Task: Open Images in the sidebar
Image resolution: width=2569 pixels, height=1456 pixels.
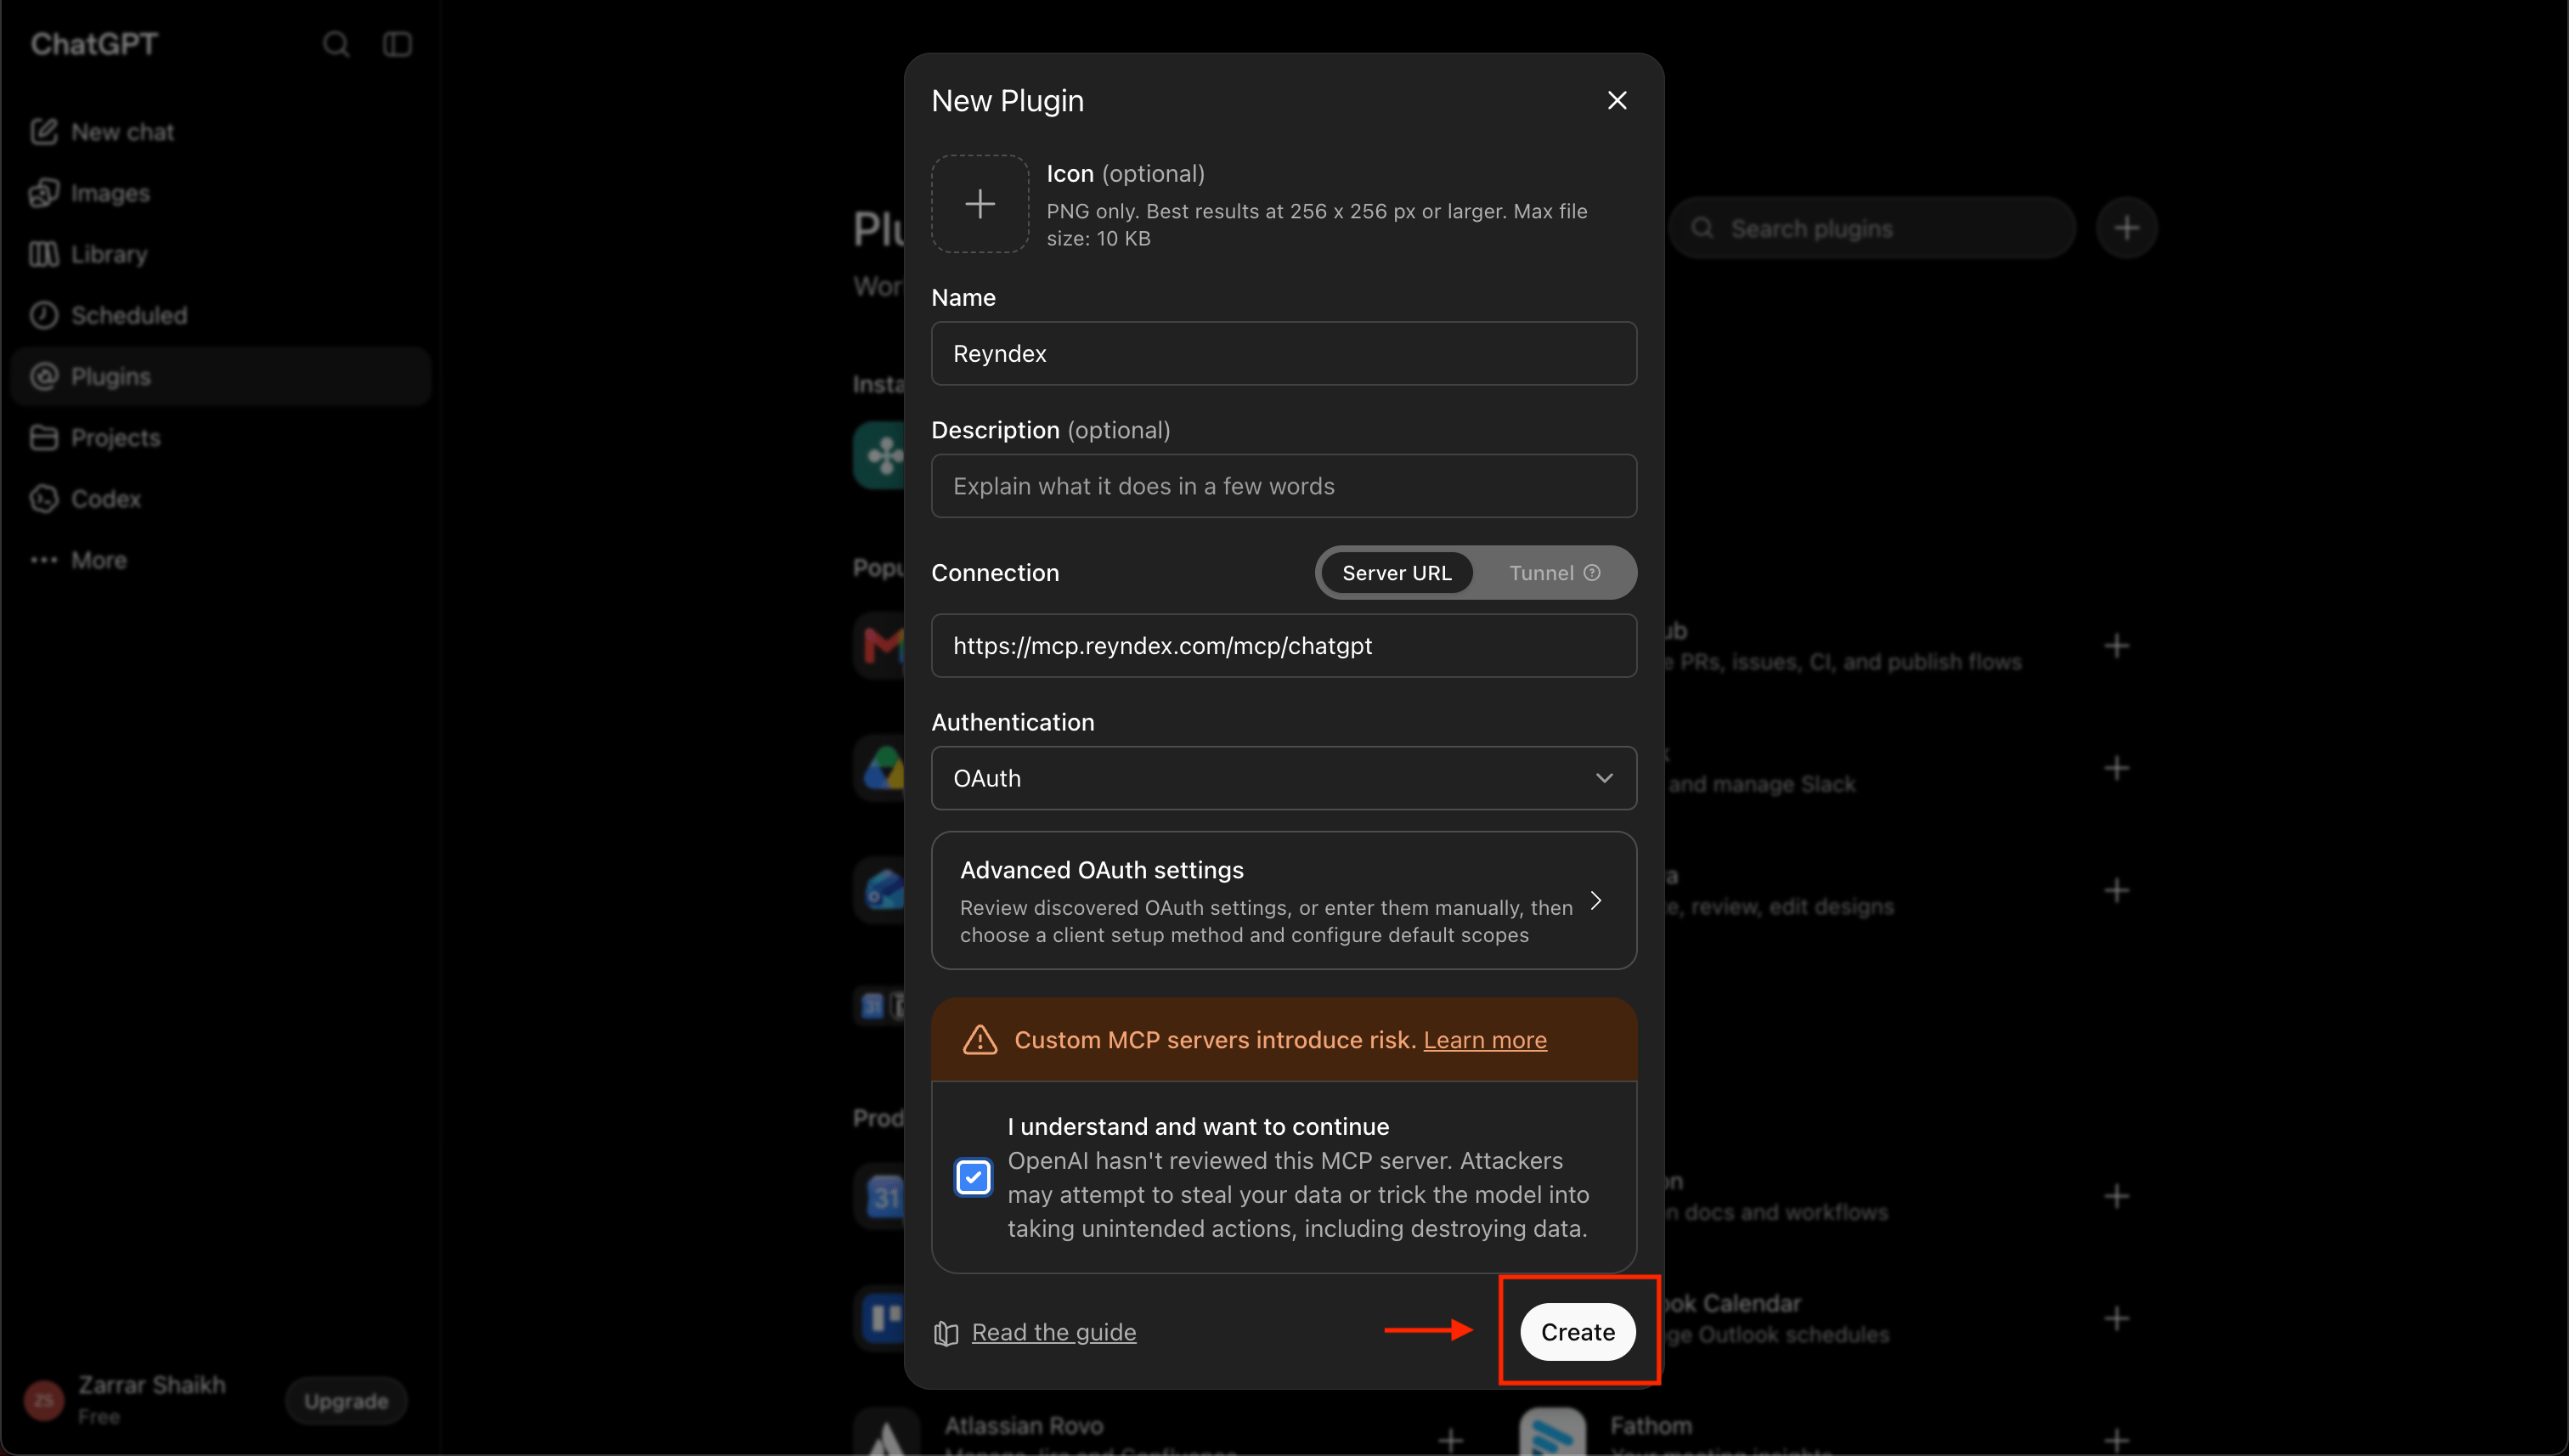Action: click(x=220, y=193)
